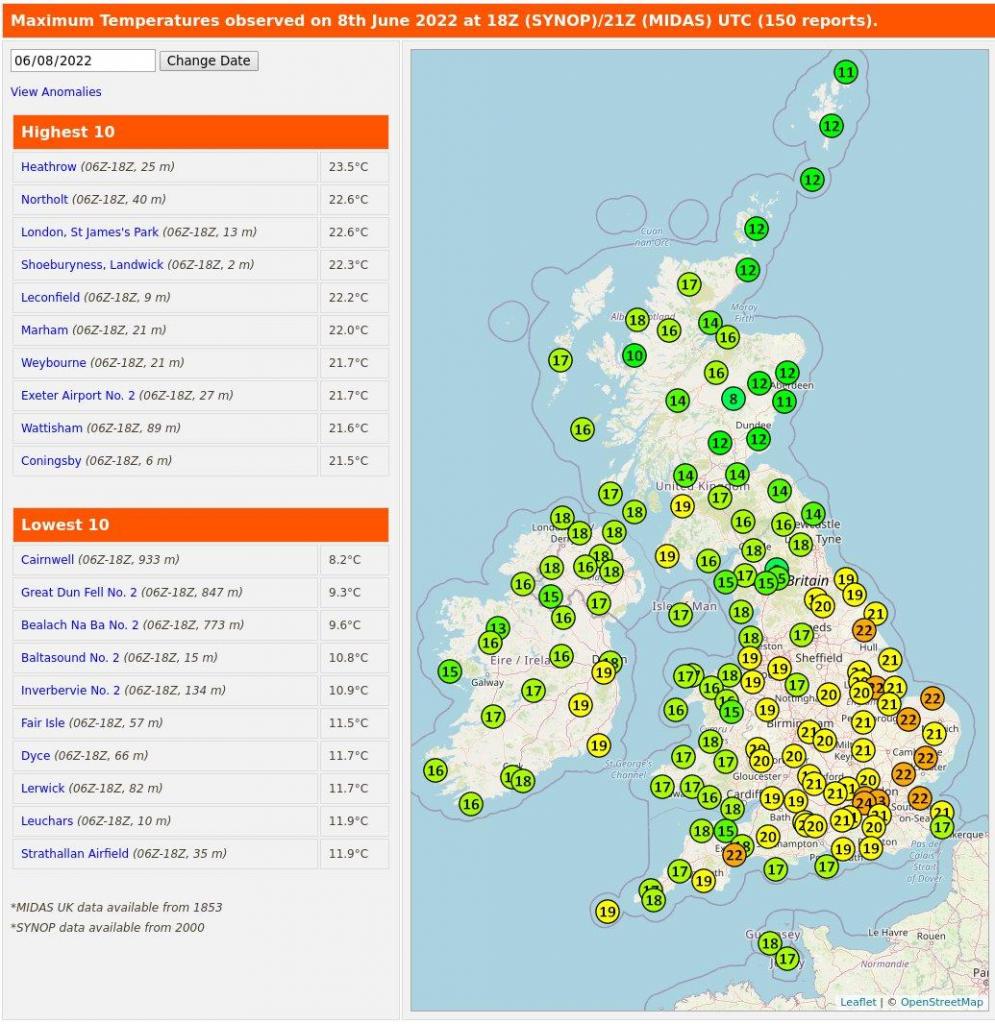Viewport: 995px width, 1024px height.
Task: Select the 18 marker on Guernsey
Action: click(769, 943)
